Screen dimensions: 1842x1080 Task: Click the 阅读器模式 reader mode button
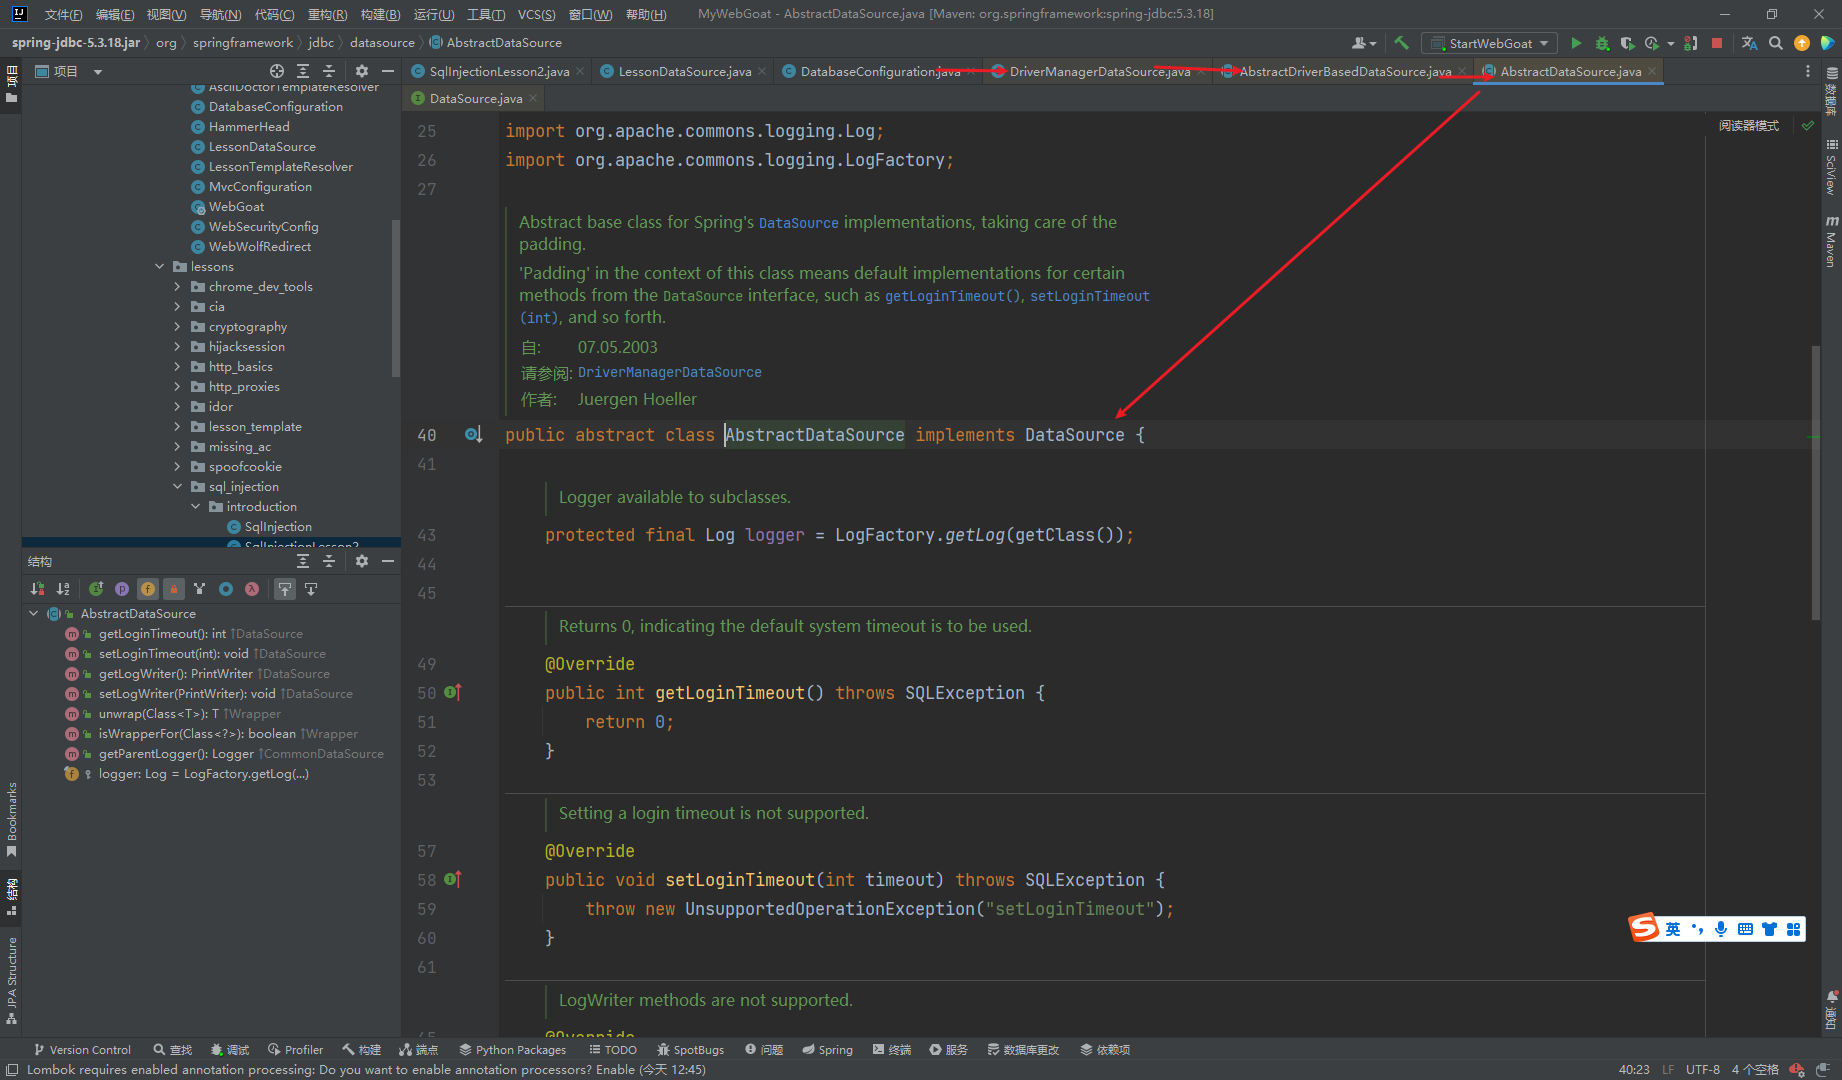(x=1748, y=126)
